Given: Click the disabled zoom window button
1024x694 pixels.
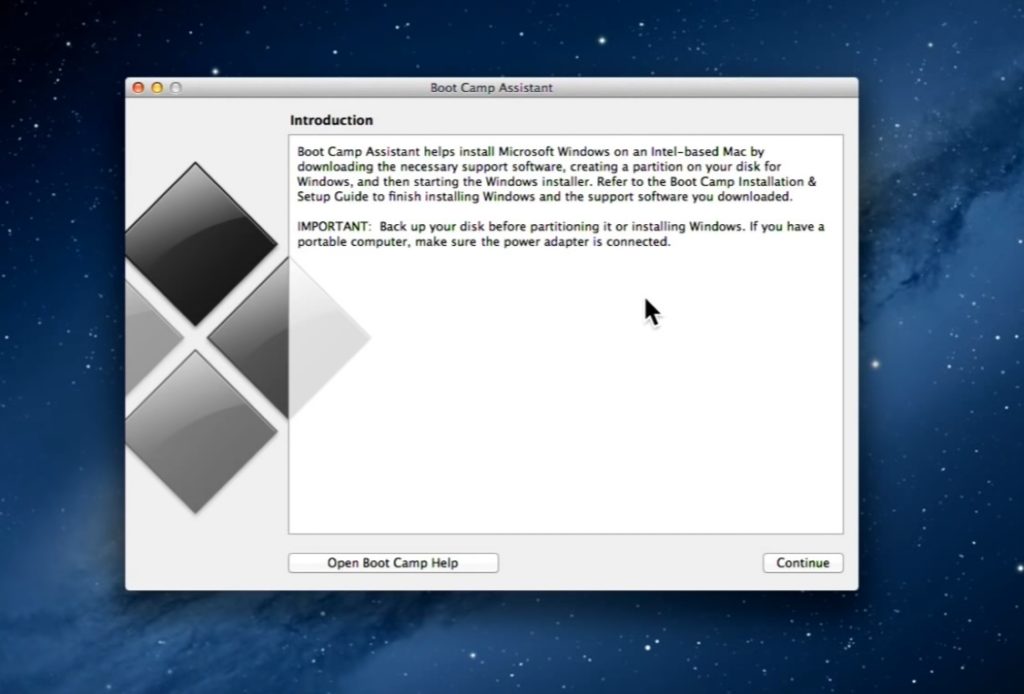Looking at the screenshot, I should 176,87.
